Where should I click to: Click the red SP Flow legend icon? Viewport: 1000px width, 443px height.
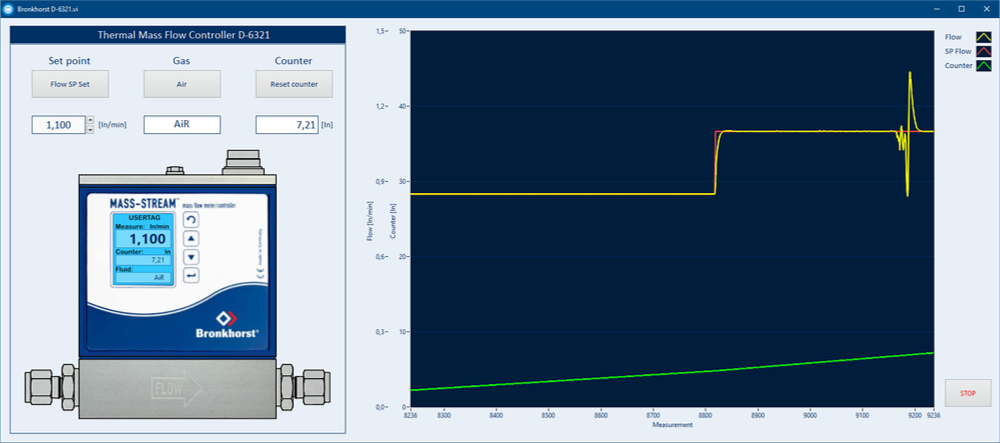coord(983,51)
